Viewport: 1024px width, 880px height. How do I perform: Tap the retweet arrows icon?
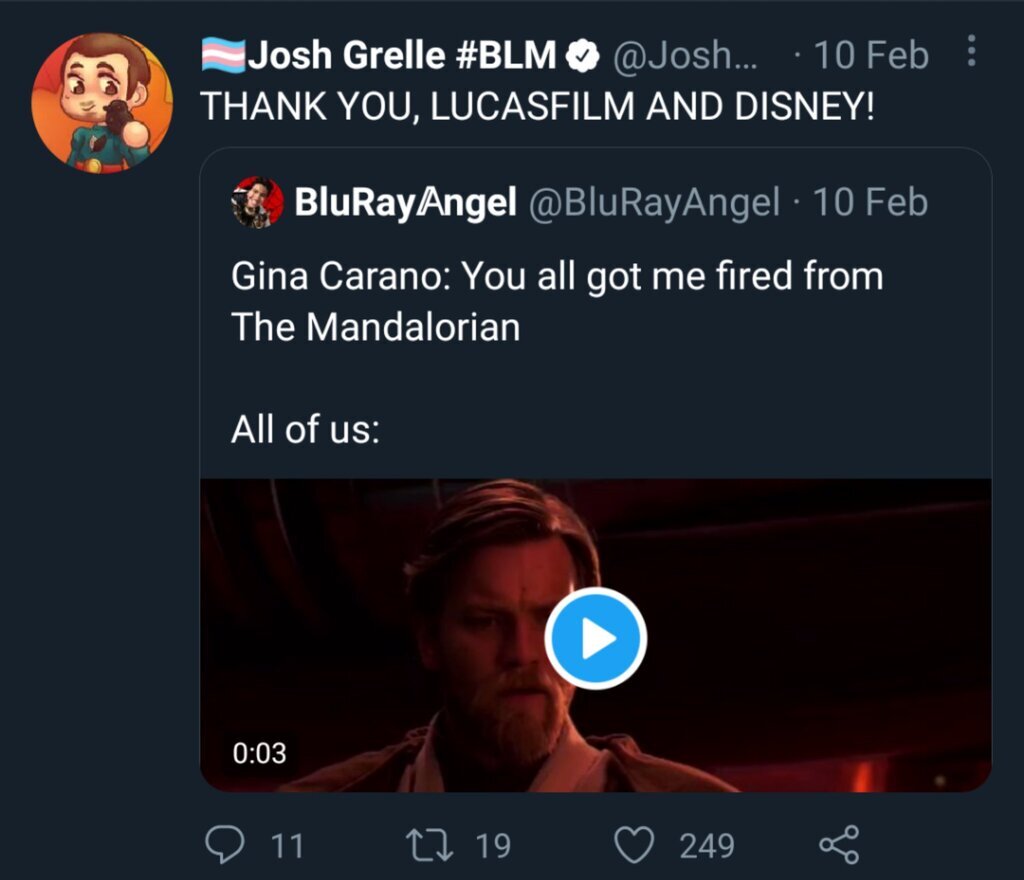(x=429, y=846)
